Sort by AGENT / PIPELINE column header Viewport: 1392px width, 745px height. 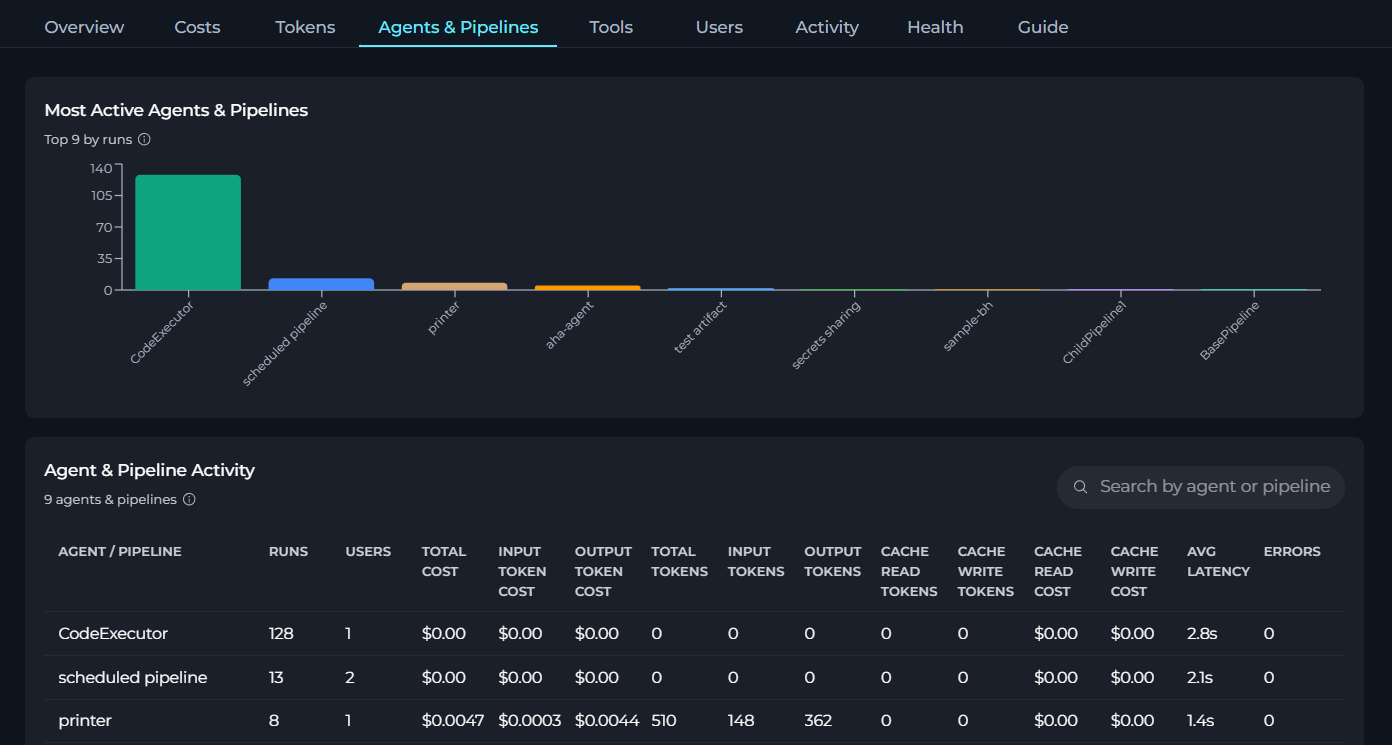[120, 552]
